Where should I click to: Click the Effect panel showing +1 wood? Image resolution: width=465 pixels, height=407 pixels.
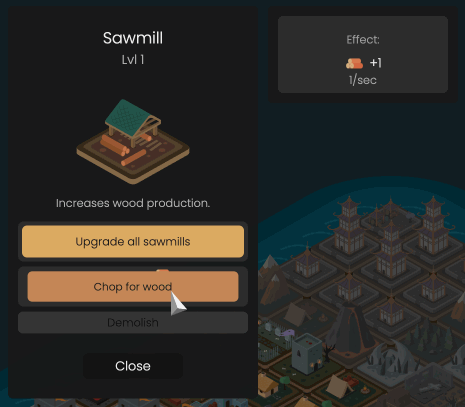[x=363, y=55]
